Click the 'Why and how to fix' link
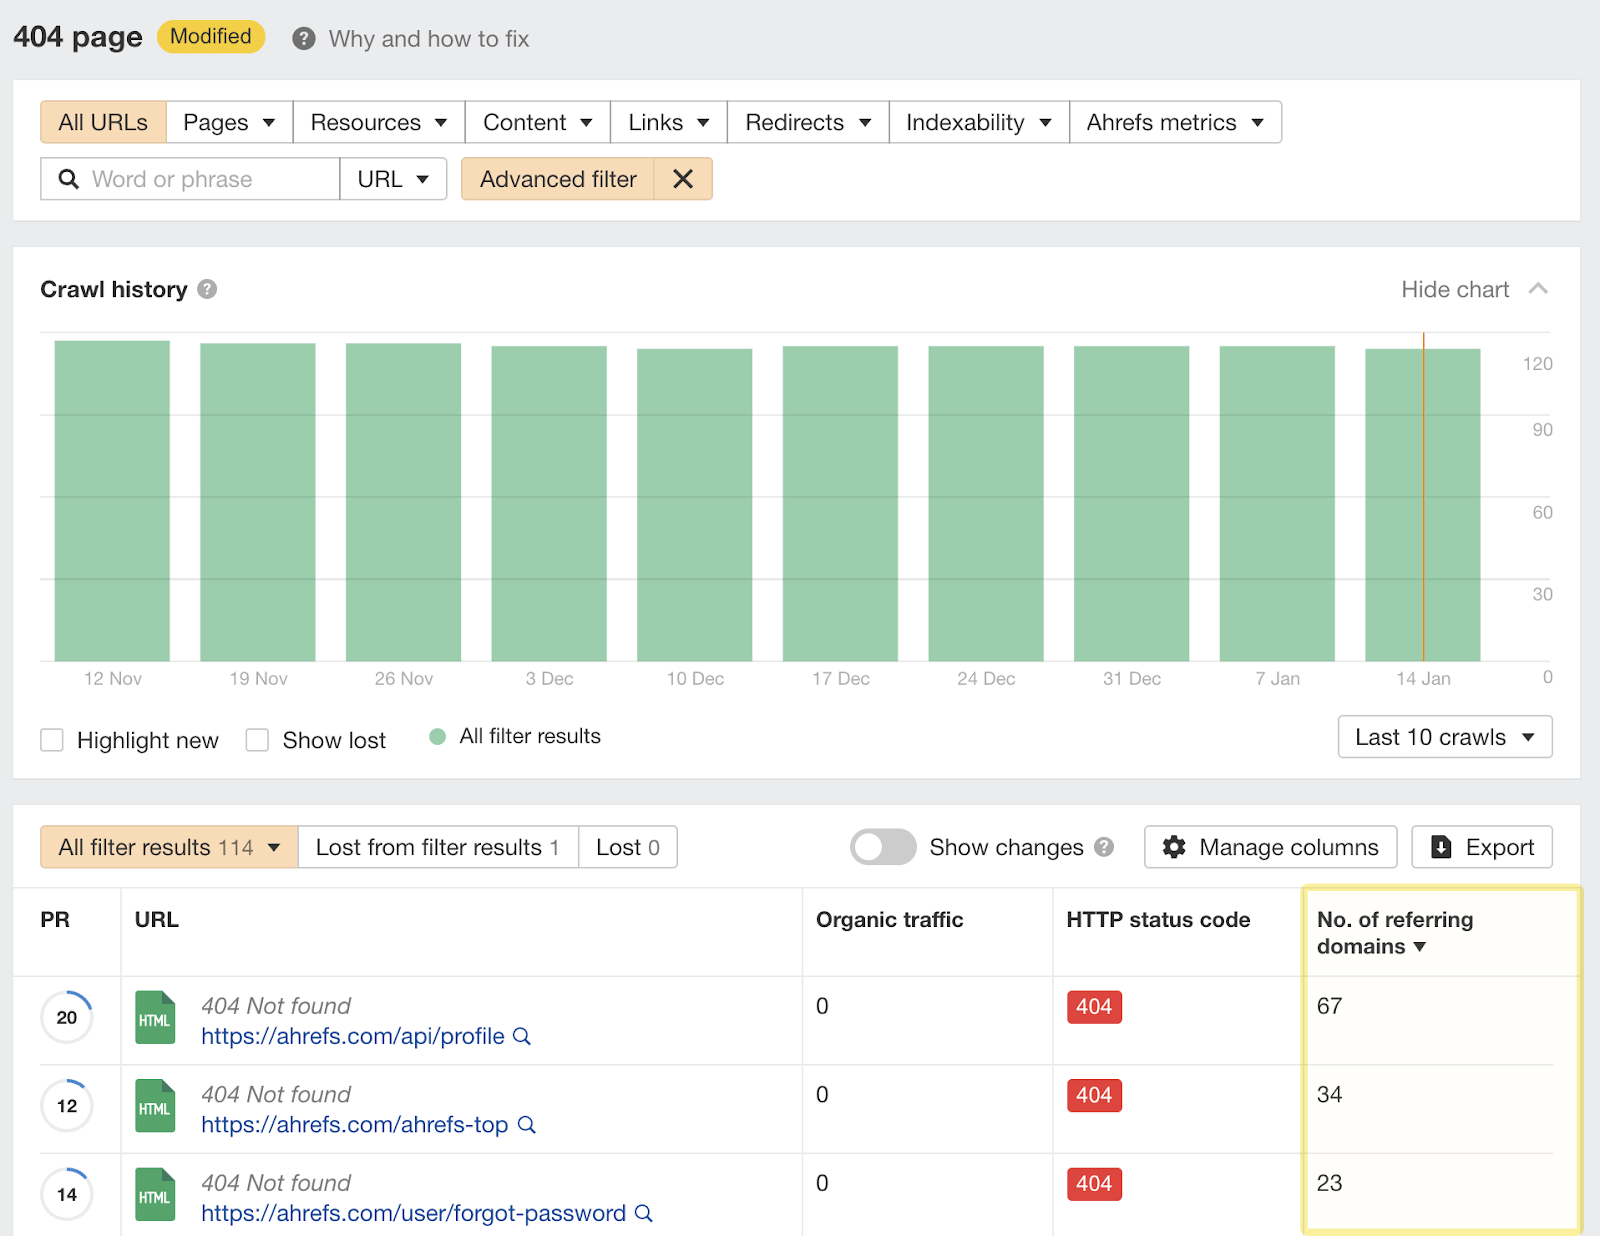 (429, 39)
